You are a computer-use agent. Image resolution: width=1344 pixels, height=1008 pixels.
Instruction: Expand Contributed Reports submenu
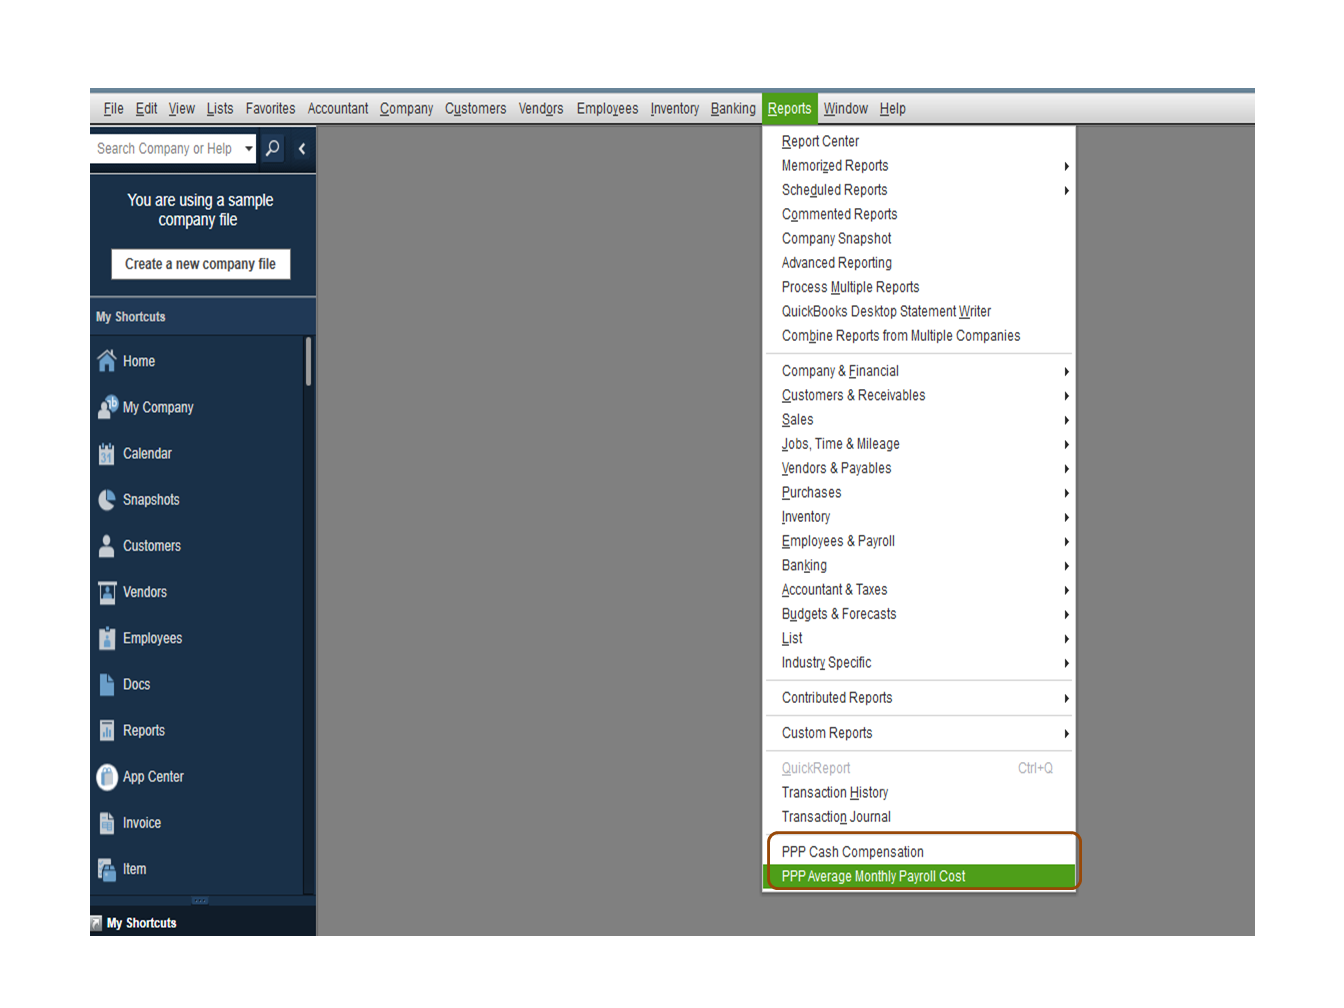point(1066,698)
